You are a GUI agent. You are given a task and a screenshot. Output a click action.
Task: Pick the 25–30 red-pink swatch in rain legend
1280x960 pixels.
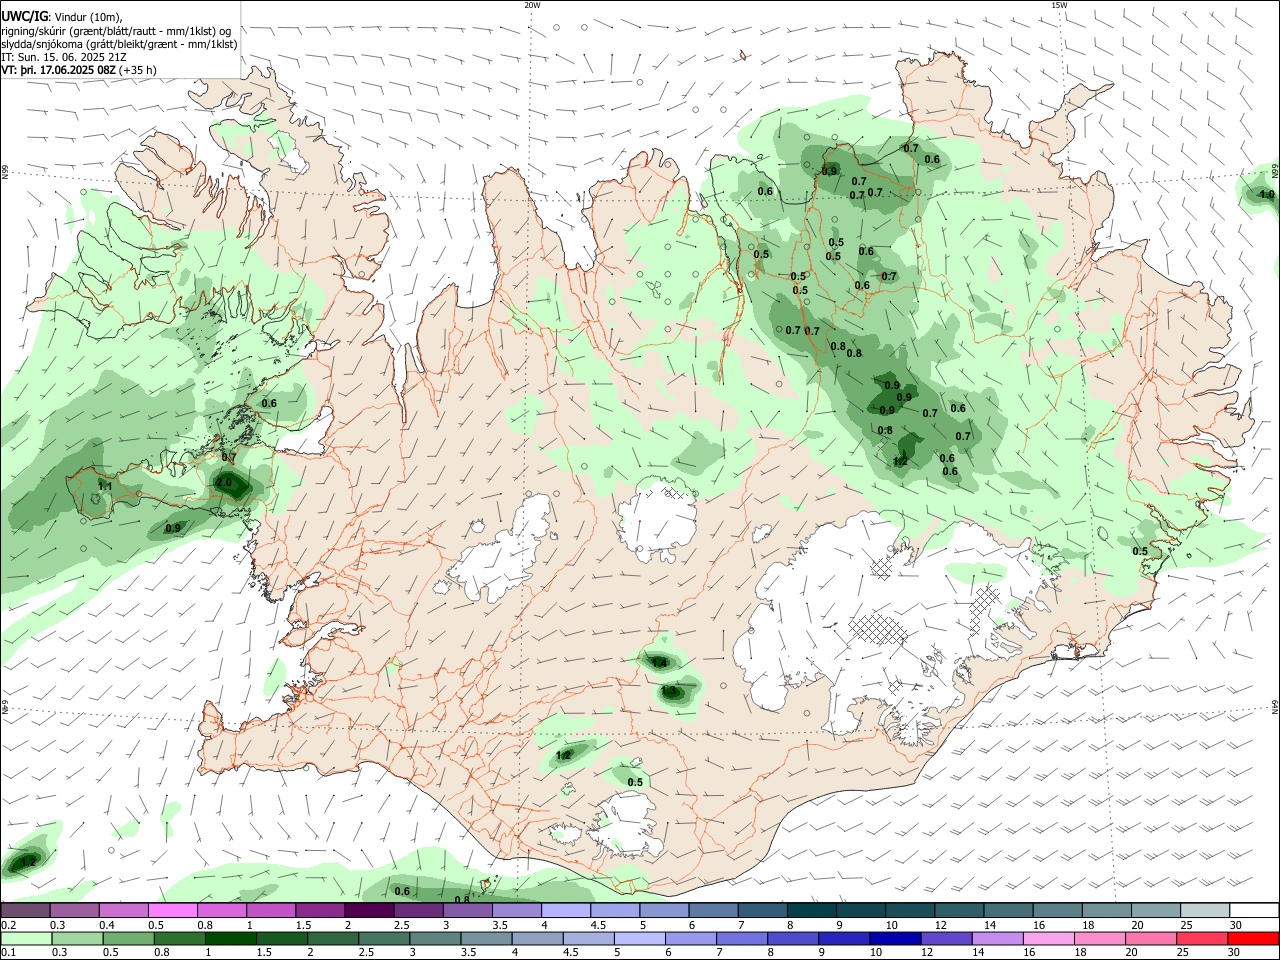tap(1201, 938)
